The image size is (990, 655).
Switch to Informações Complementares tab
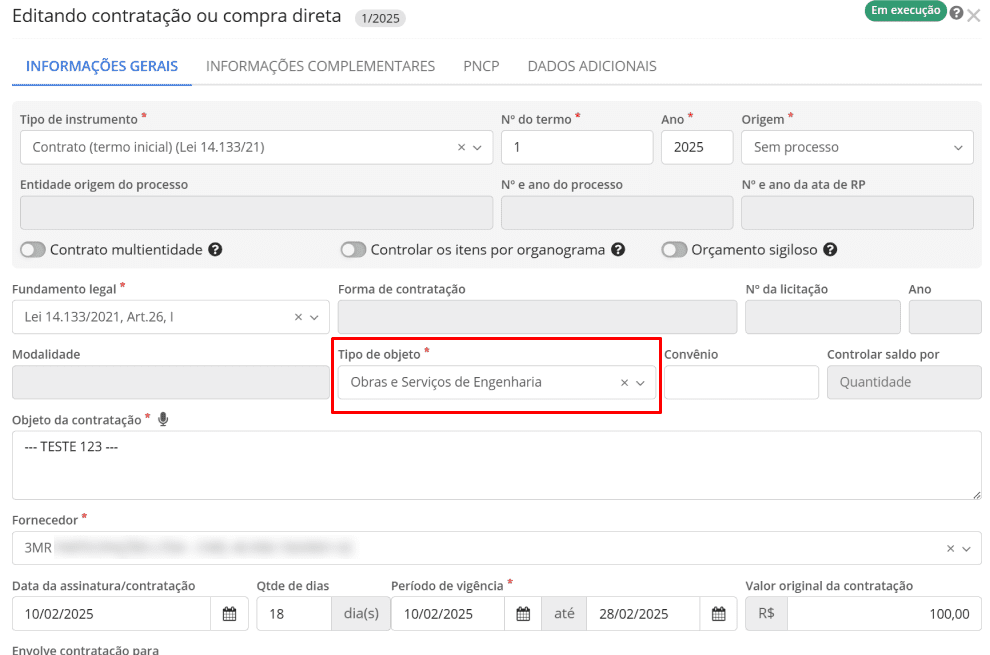coord(320,66)
